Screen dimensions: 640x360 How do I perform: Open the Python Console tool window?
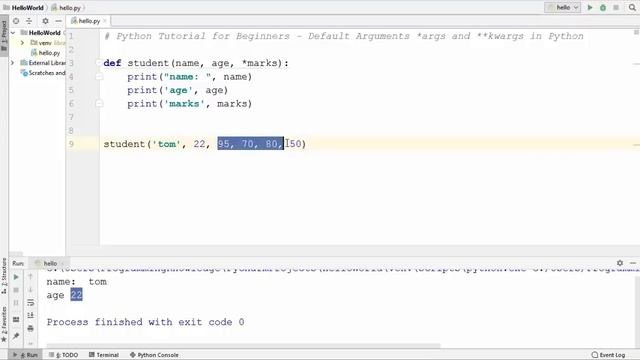pyautogui.click(x=154, y=355)
